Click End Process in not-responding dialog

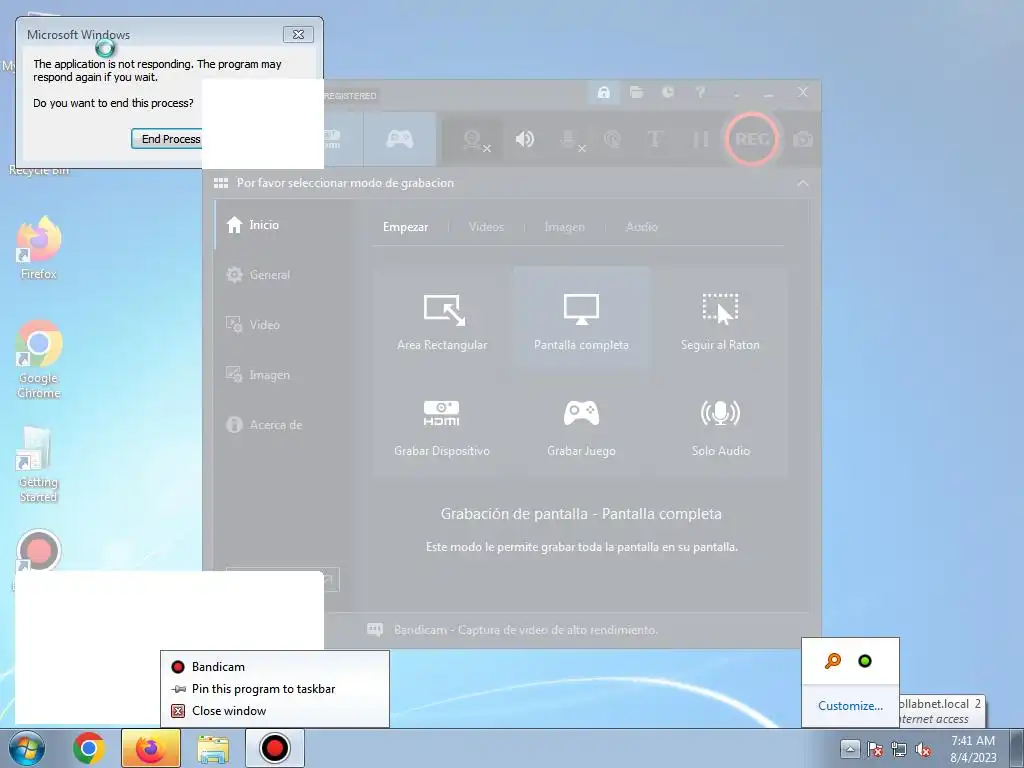click(168, 139)
